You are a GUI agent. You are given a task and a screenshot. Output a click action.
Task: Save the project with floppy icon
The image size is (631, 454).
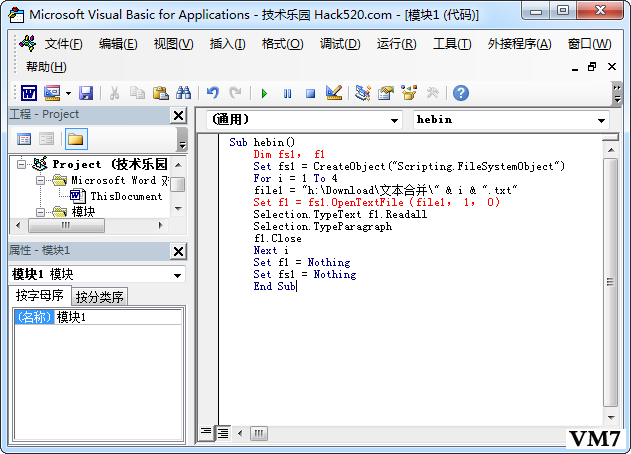coord(86,93)
